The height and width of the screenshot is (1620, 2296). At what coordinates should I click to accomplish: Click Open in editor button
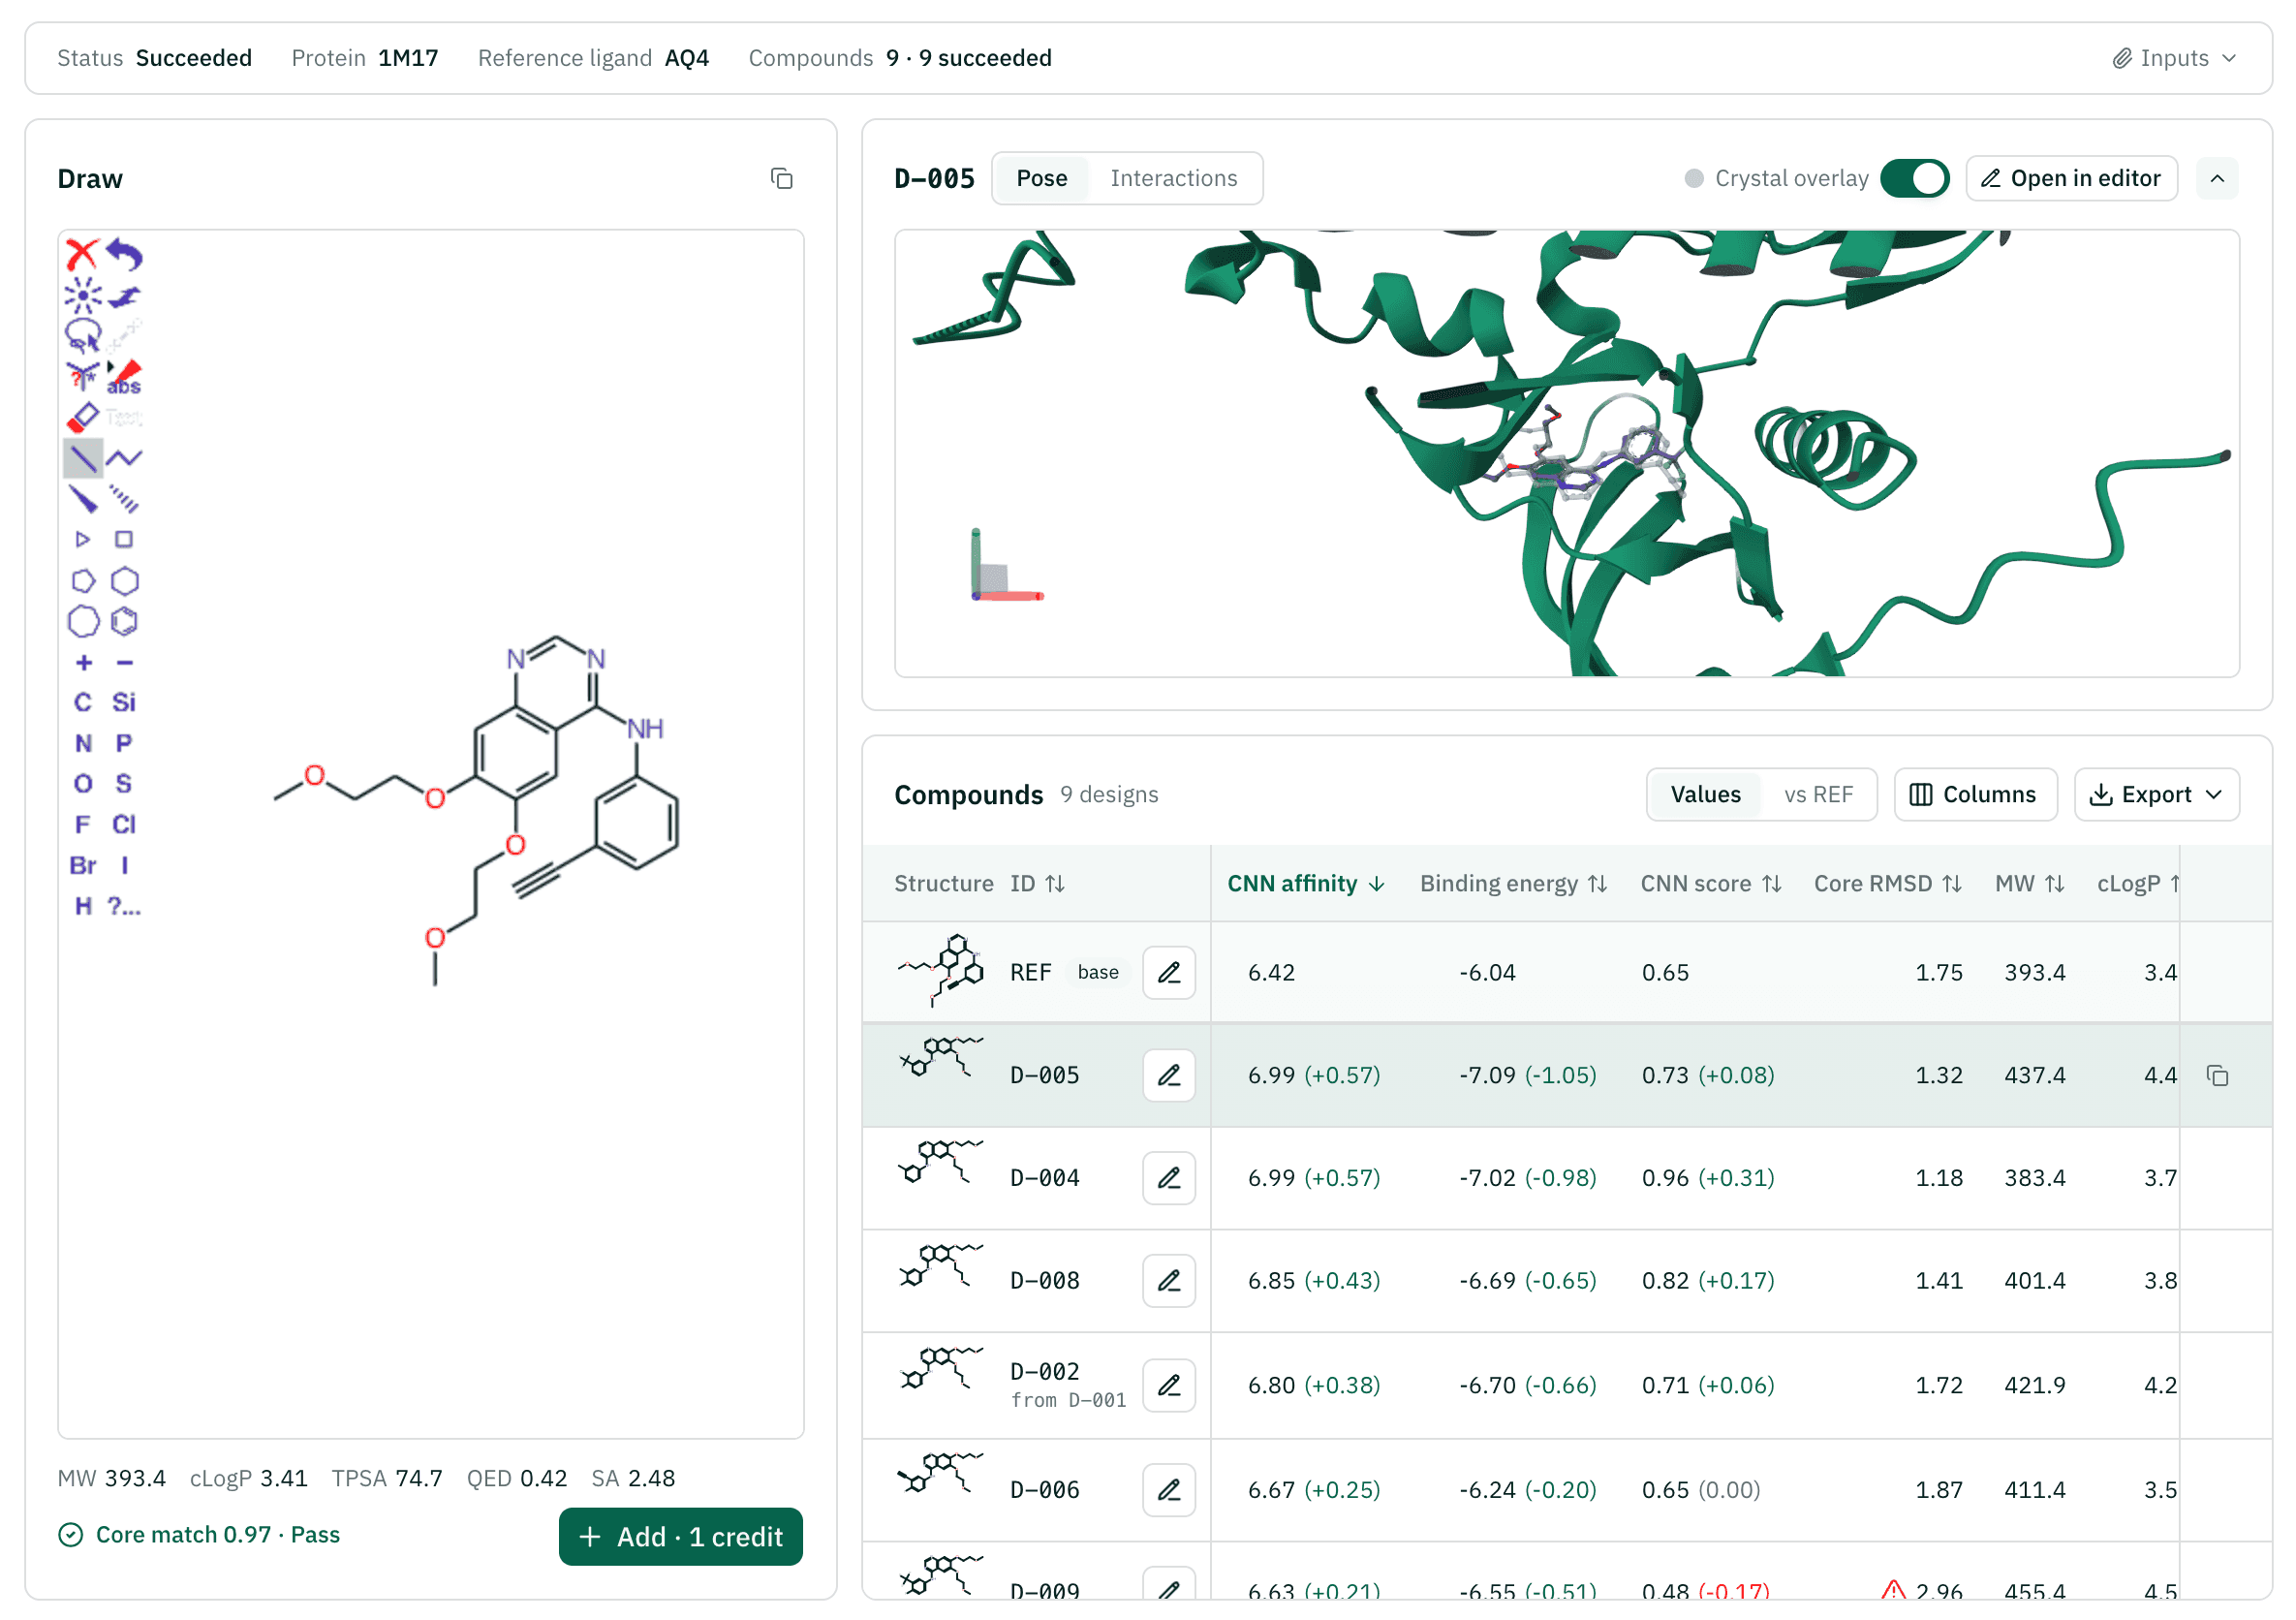click(x=2071, y=178)
